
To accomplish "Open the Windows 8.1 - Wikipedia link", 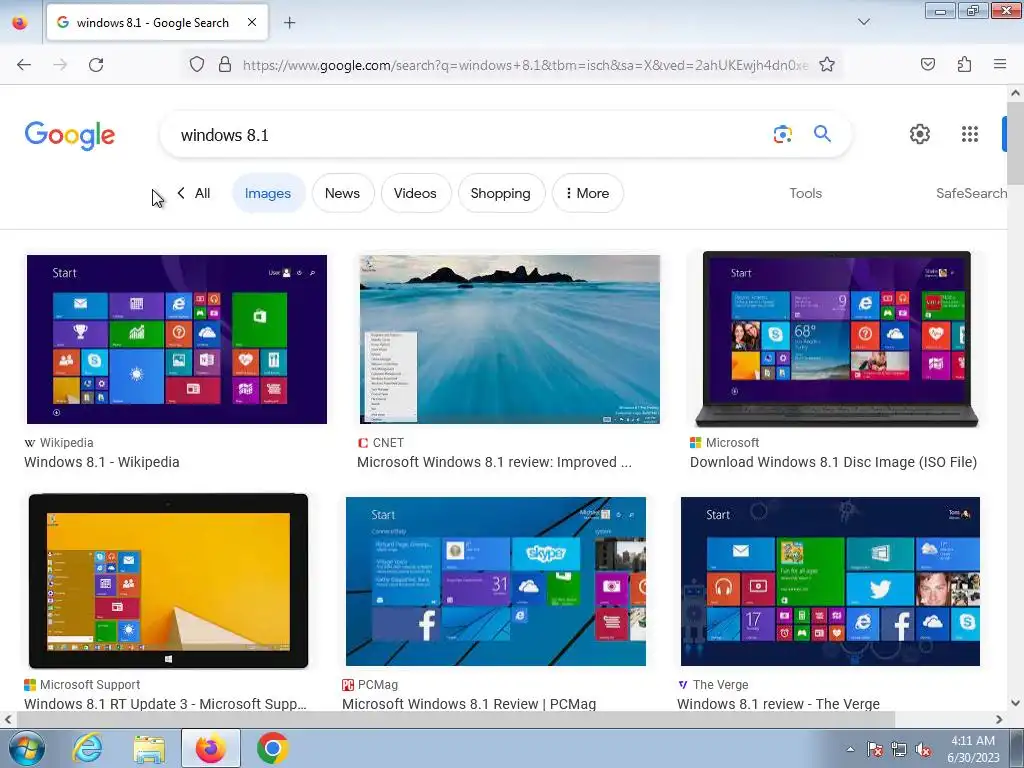I will tap(102, 462).
